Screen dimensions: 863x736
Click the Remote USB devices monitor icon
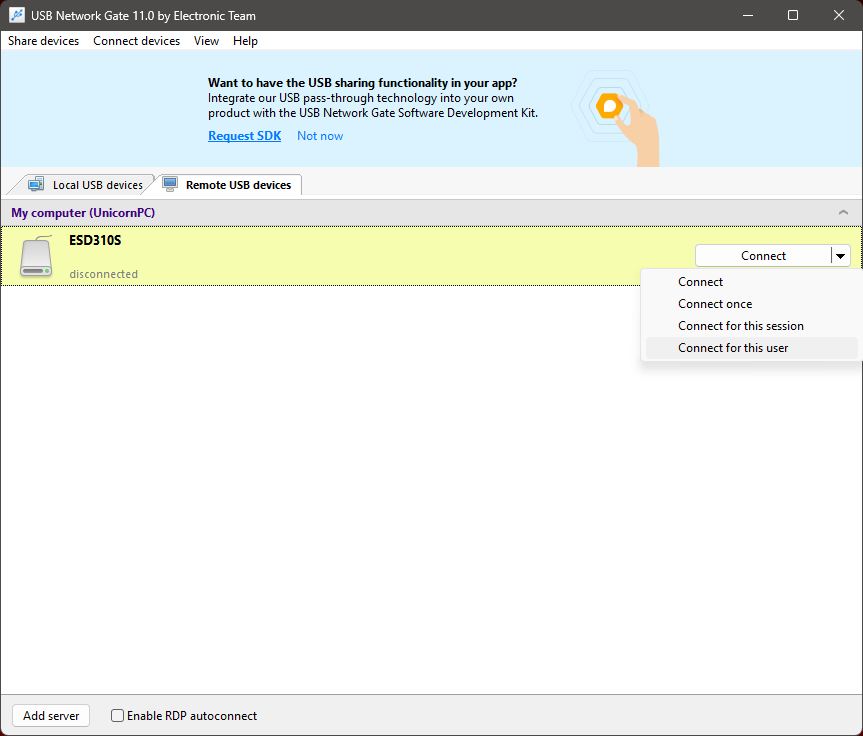point(170,184)
